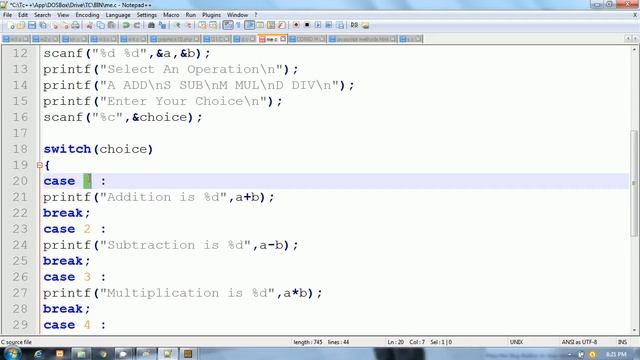Screen dimensions: 640x360
Task: Open the user-defined language icon
Action: point(260,25)
